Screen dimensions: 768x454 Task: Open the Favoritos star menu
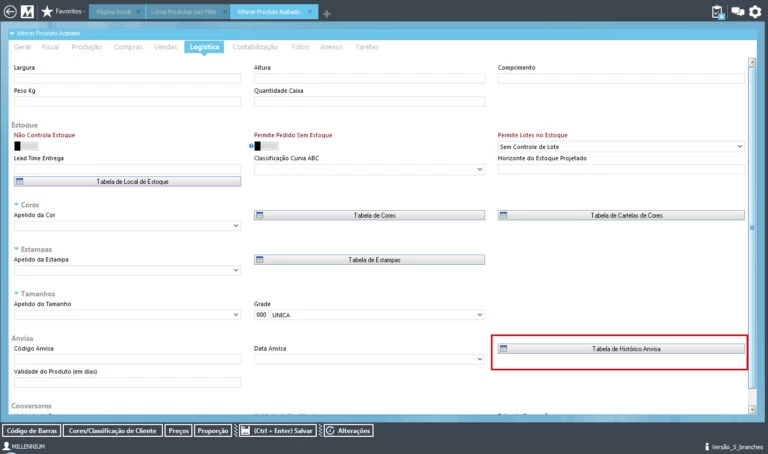47,12
